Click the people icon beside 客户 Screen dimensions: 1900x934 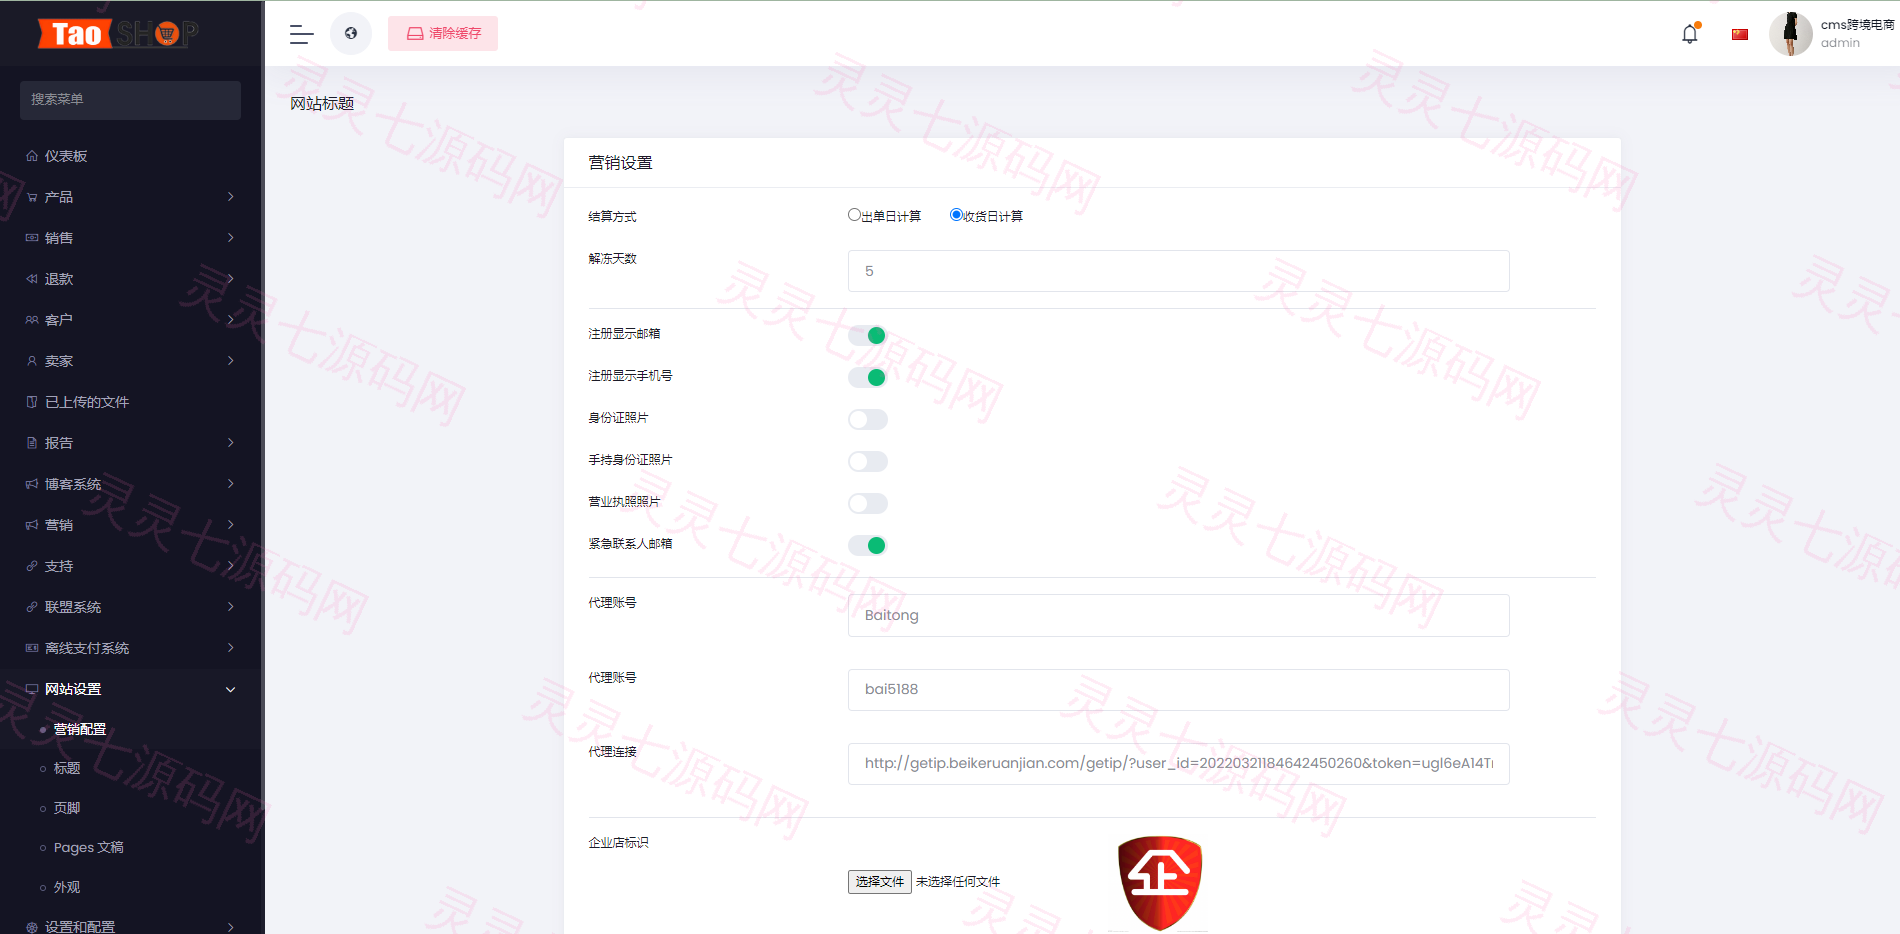pos(32,320)
